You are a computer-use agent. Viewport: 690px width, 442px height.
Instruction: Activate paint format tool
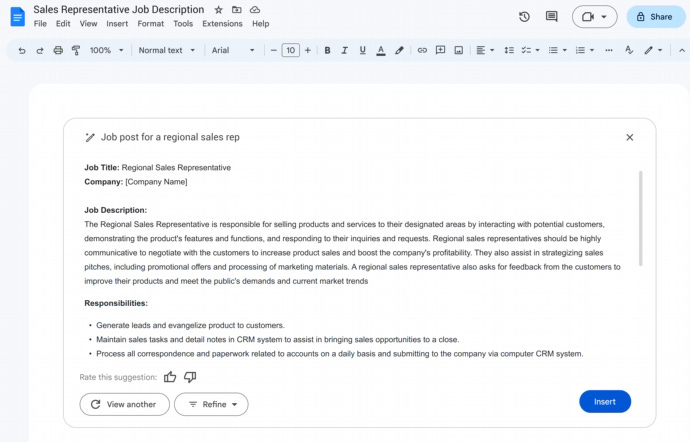coord(76,50)
